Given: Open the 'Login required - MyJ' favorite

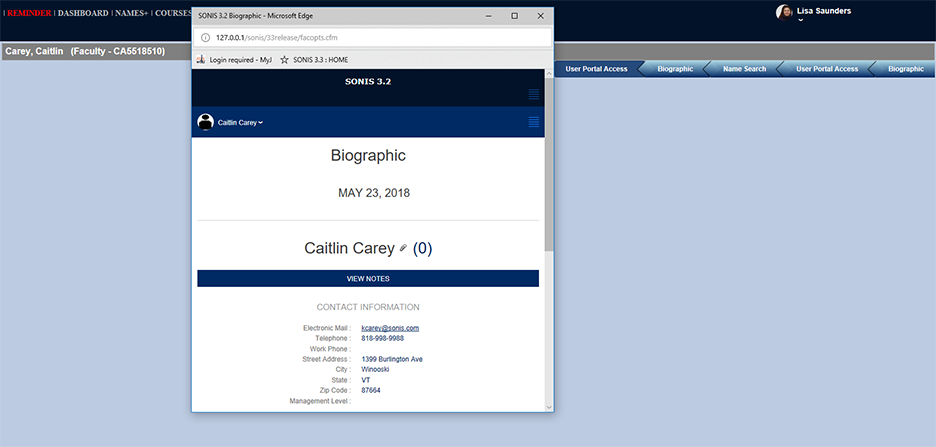Looking at the screenshot, I should [x=234, y=60].
